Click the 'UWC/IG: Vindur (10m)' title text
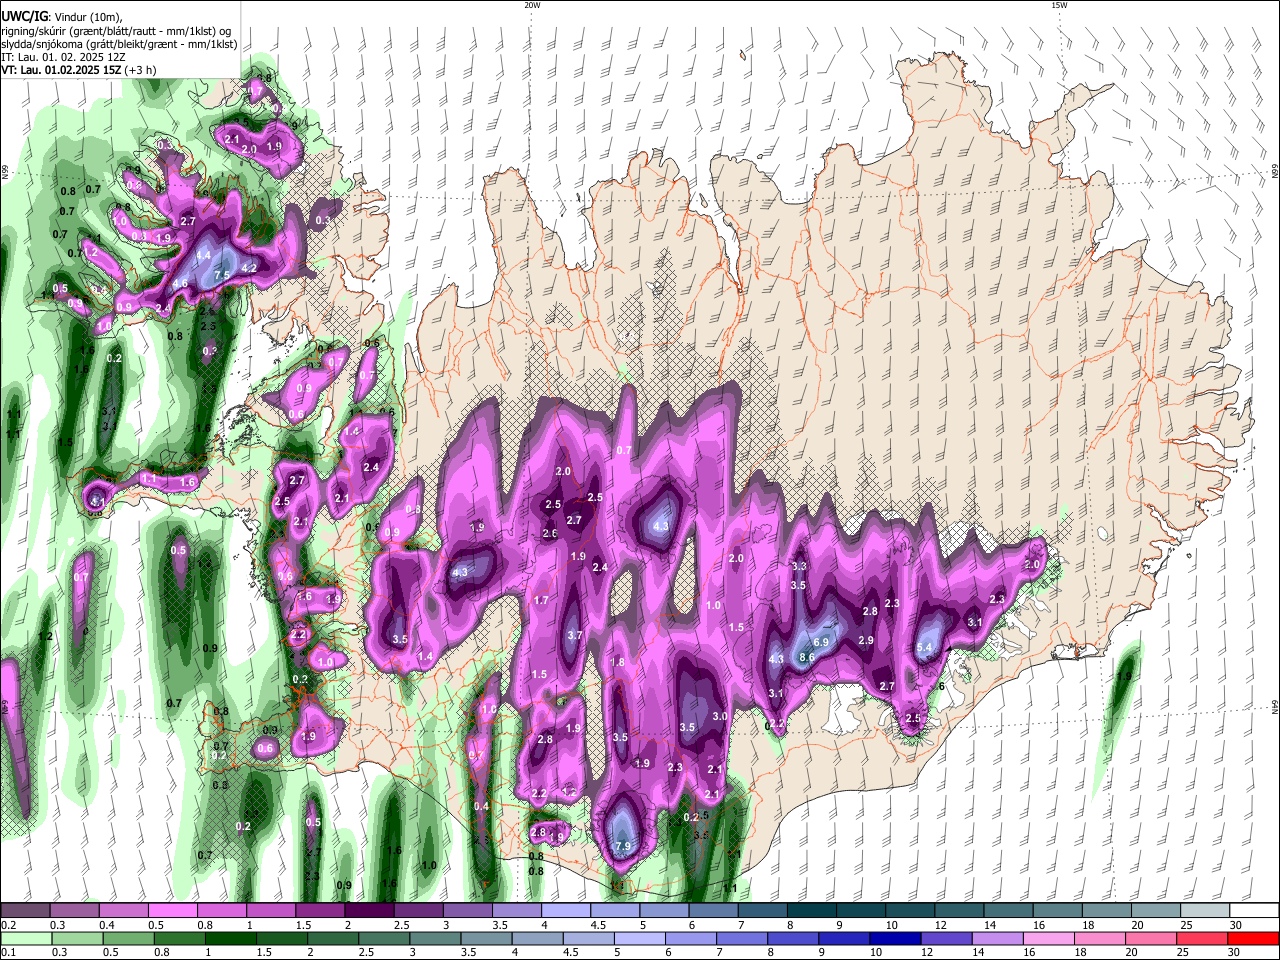Viewport: 1280px width, 960px height. click(61, 17)
